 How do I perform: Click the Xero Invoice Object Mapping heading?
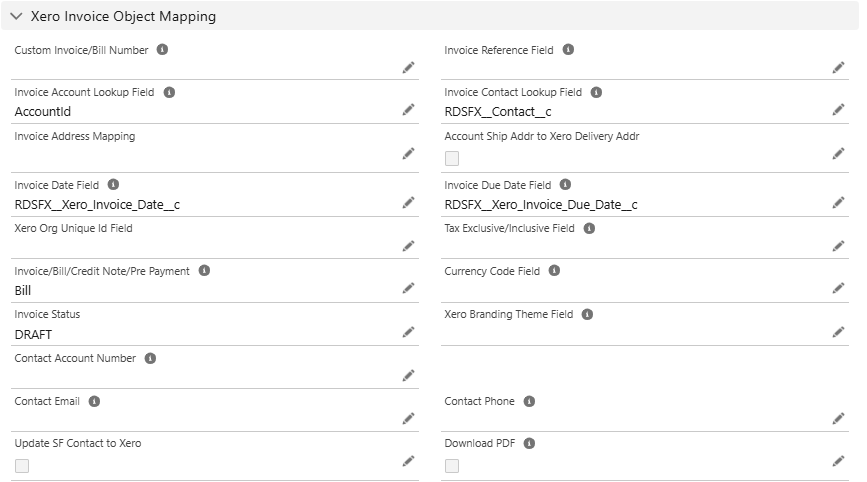click(x=123, y=17)
